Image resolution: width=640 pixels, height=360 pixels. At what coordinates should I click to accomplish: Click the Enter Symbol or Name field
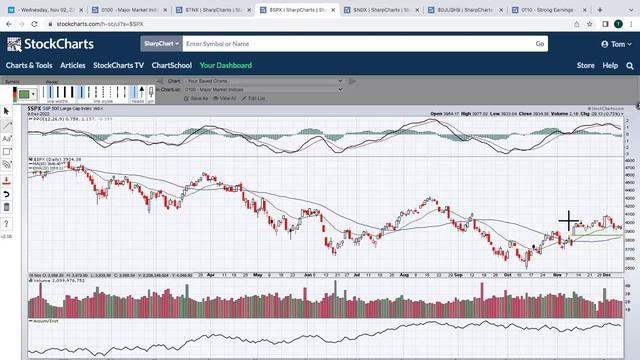358,44
